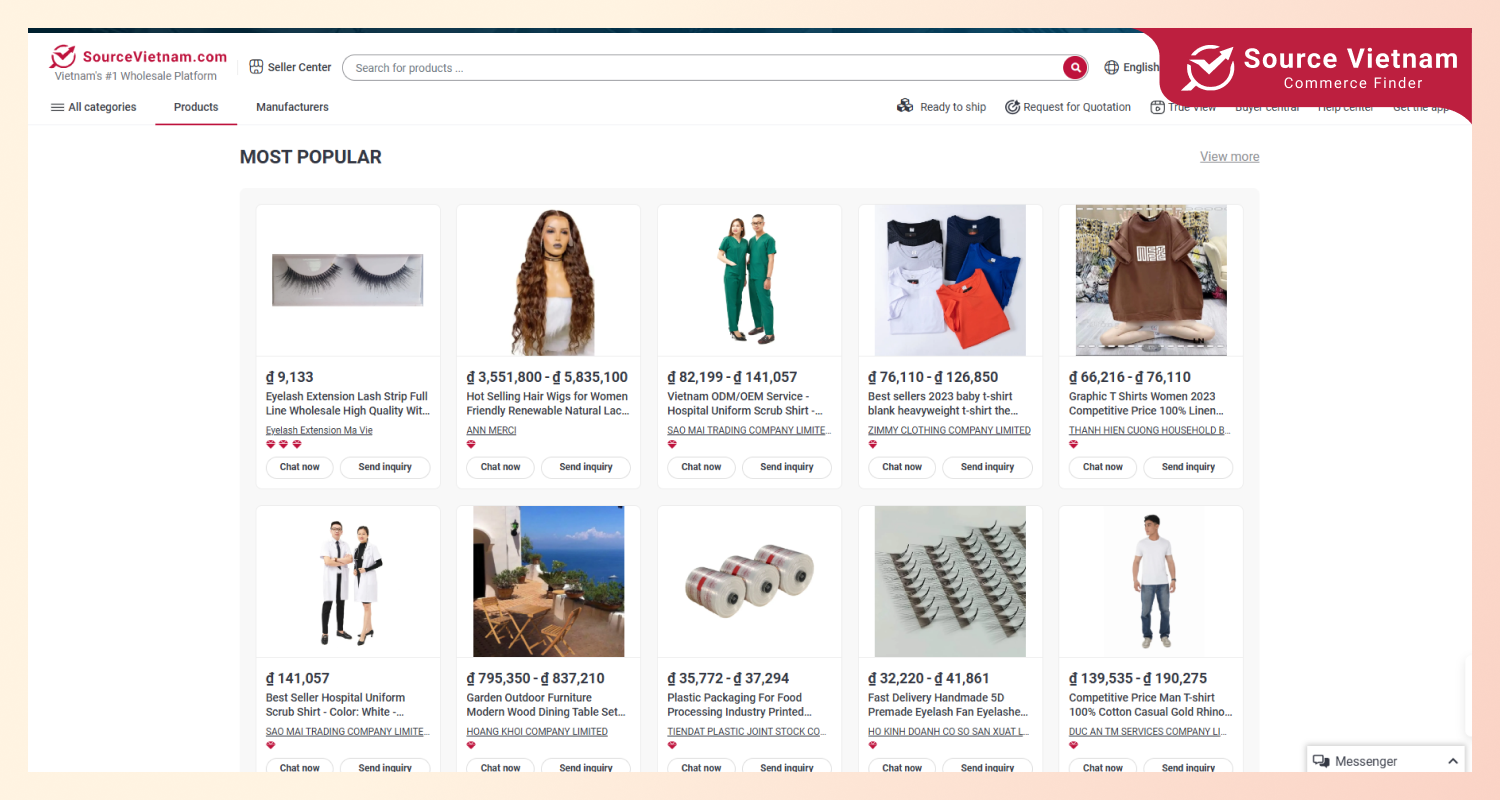Click the Seller Center shop icon

[256, 67]
